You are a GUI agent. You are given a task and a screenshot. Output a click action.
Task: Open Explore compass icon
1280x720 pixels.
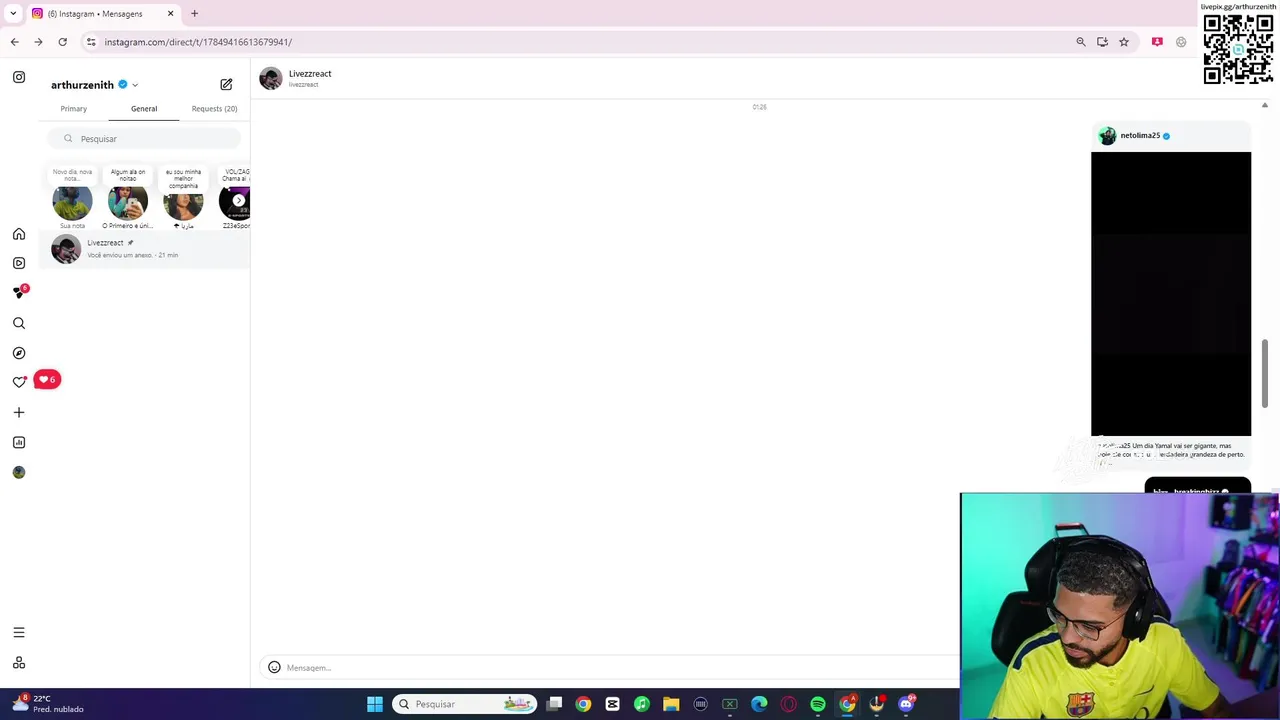pyautogui.click(x=19, y=353)
